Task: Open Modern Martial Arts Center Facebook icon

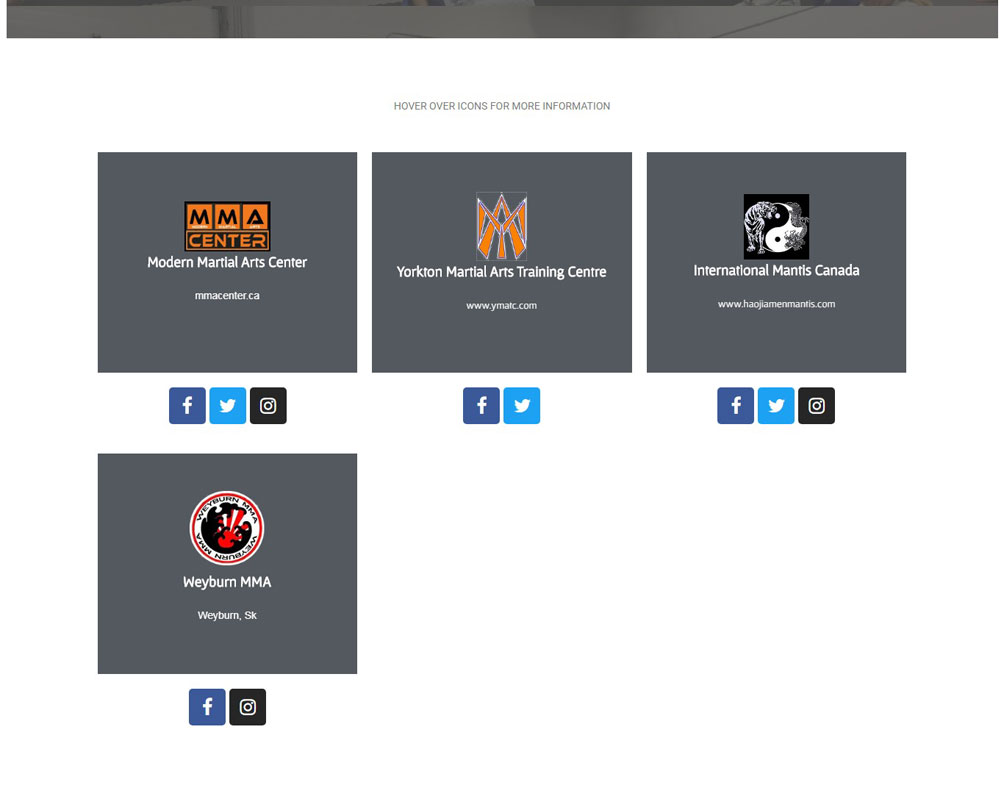Action: [187, 405]
